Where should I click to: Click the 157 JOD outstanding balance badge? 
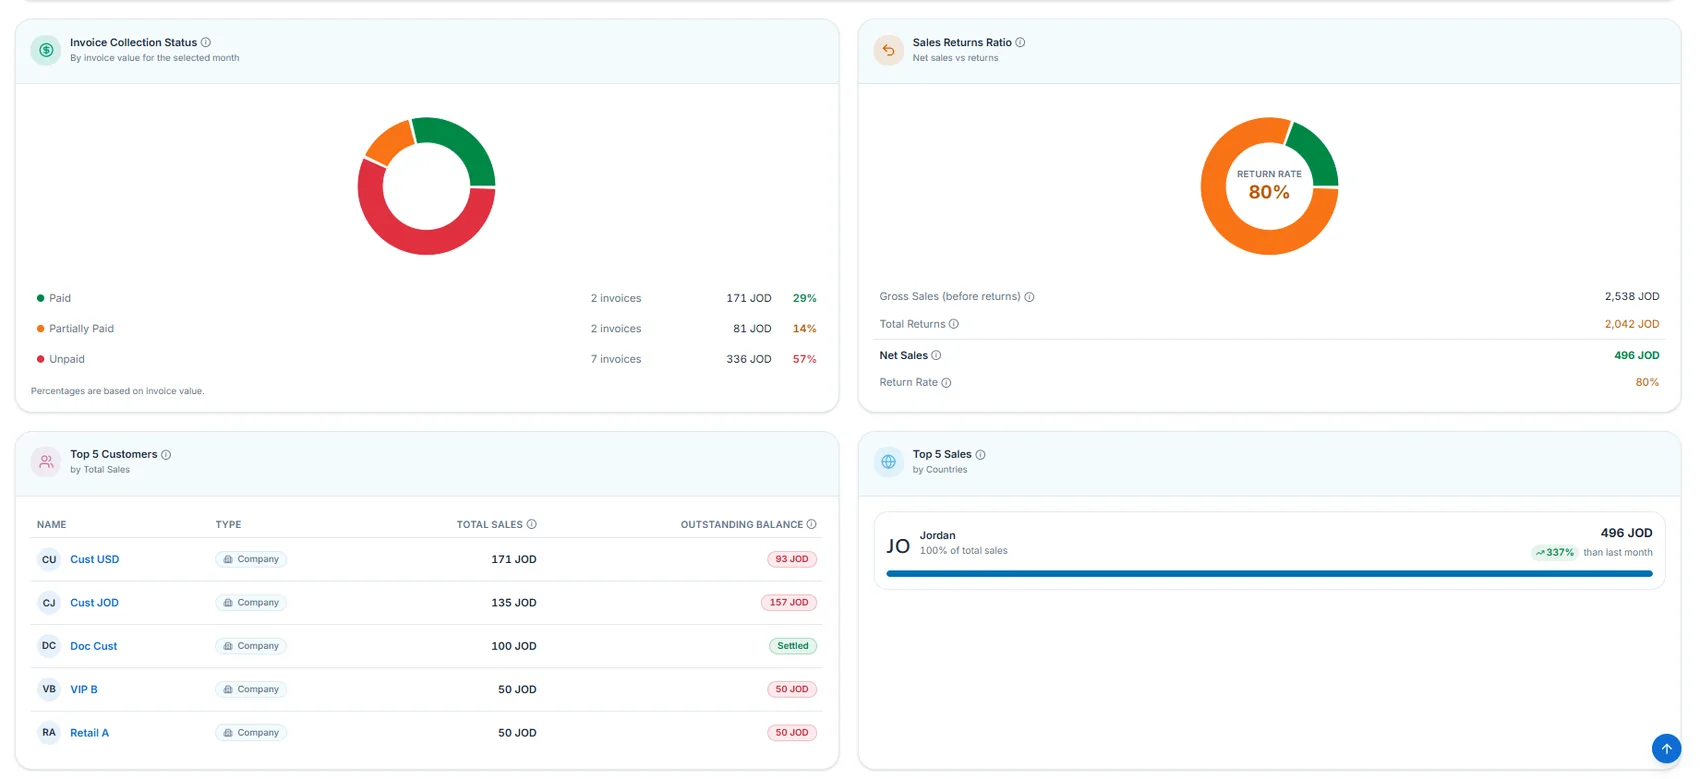789,603
